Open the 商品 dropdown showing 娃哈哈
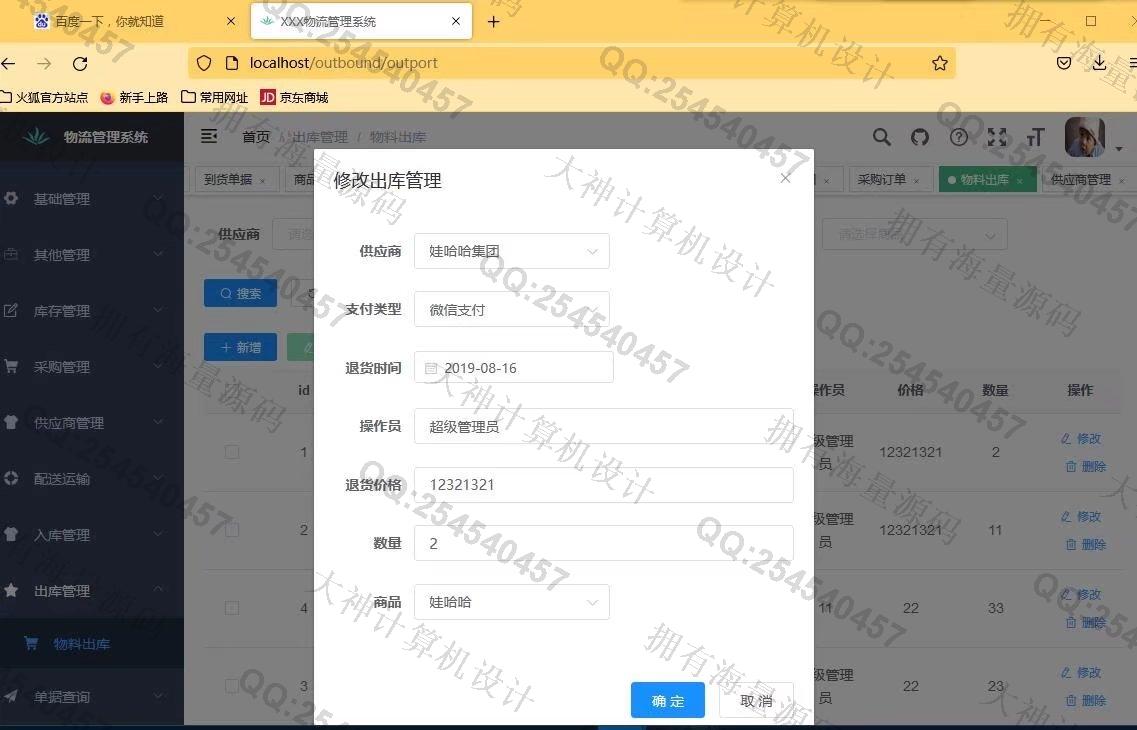 [511, 602]
